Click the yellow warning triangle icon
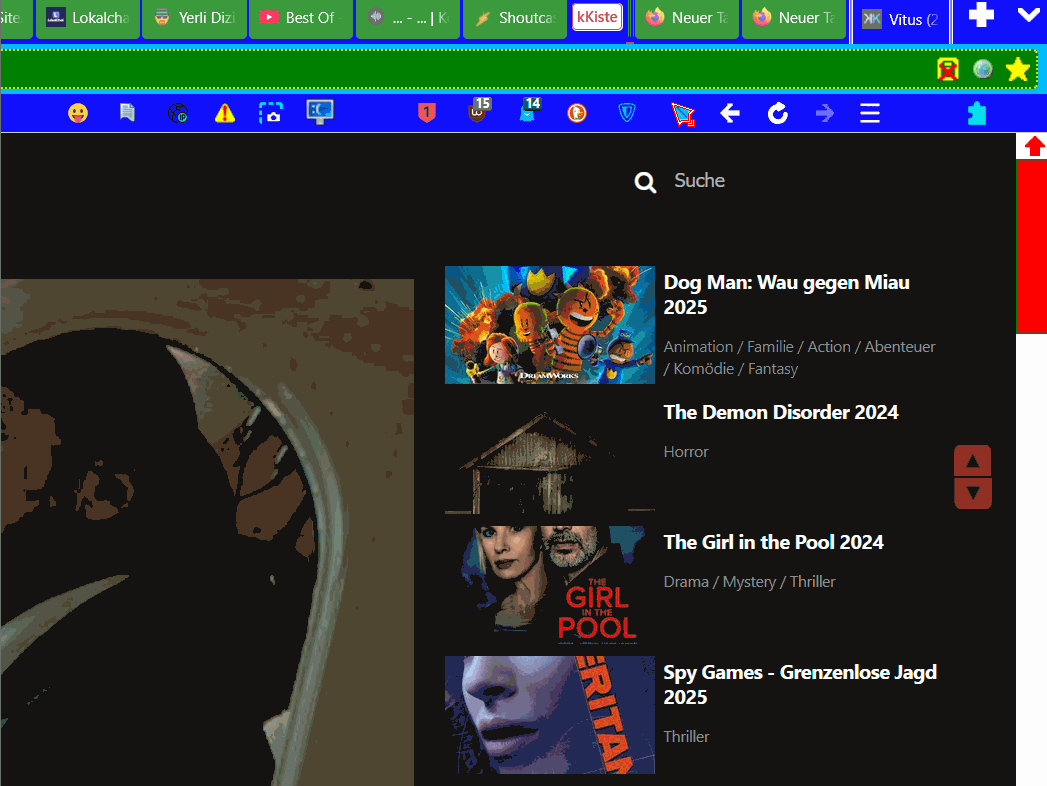 click(x=225, y=113)
